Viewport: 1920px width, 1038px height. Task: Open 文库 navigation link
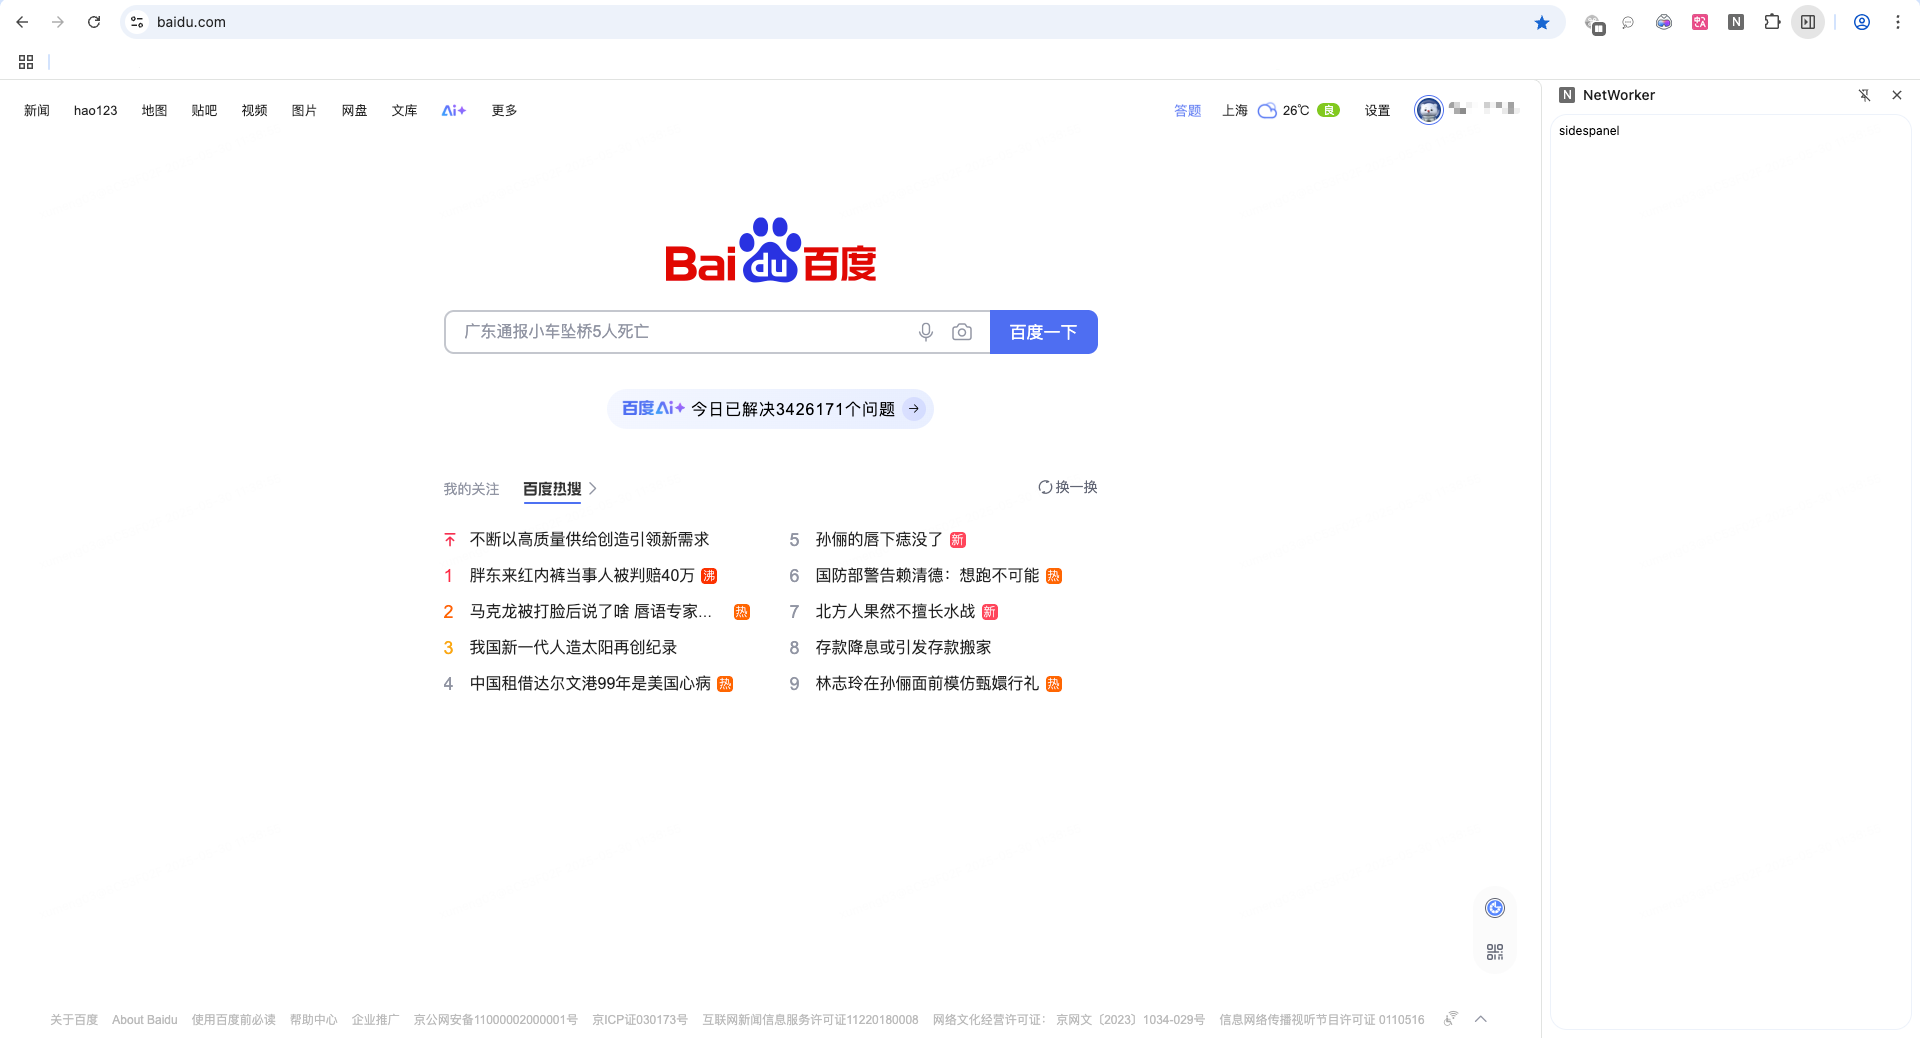404,110
